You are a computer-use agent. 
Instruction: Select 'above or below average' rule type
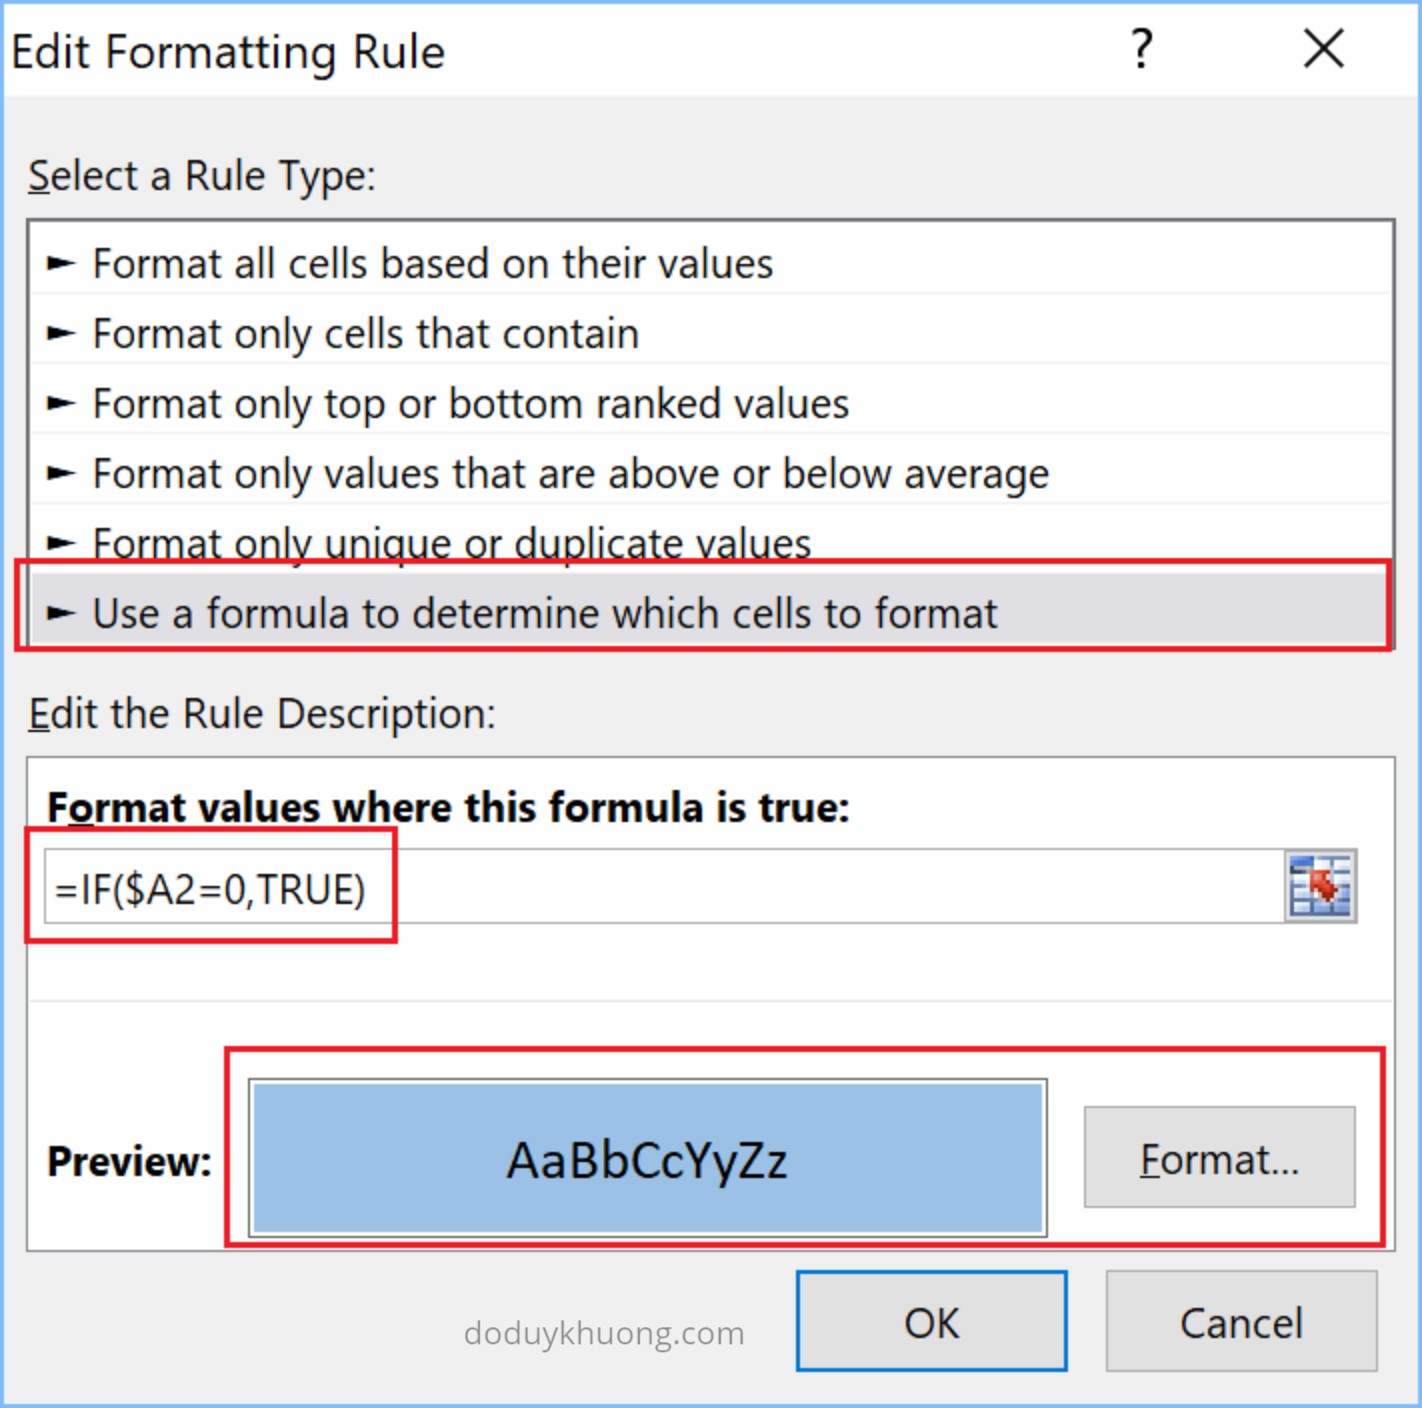pos(570,474)
